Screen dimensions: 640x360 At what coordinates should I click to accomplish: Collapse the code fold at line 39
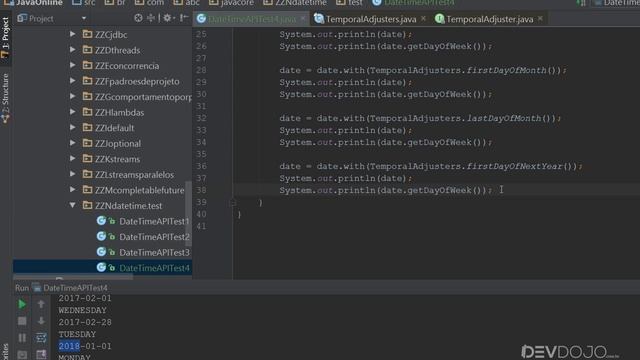233,202
